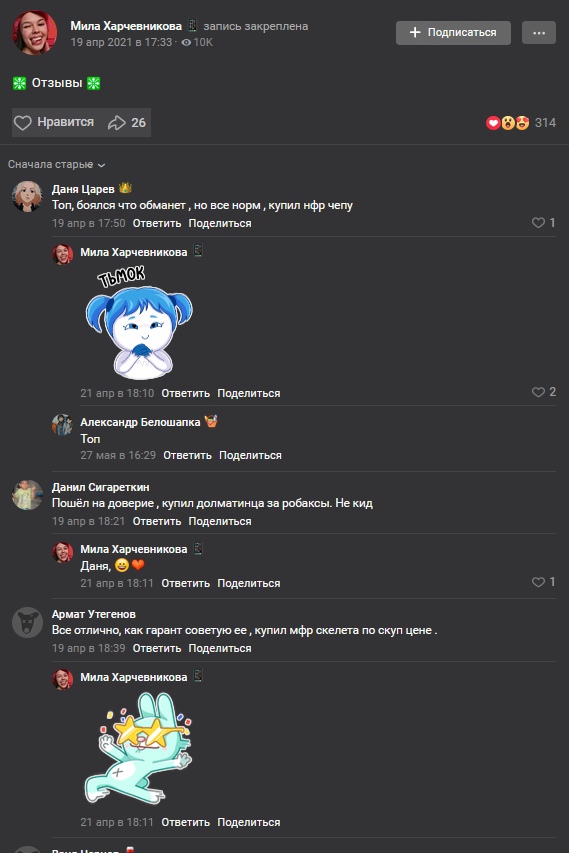Open Александр Белошапка's profile name
Image resolution: width=569 pixels, height=853 pixels.
[140, 422]
